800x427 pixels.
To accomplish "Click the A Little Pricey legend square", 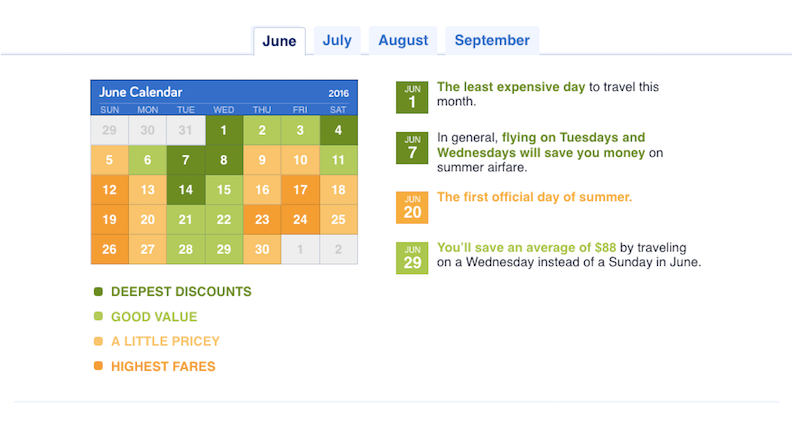I will click(98, 341).
